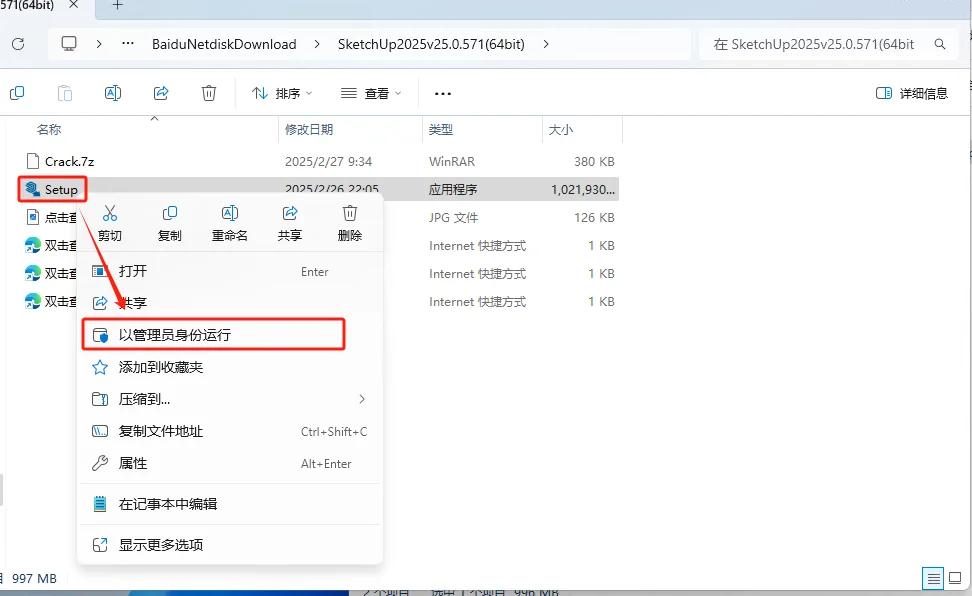Viewport: 972px width, 596px height.
Task: Switch to large thumbnails view icon
Action: pyautogui.click(x=955, y=579)
